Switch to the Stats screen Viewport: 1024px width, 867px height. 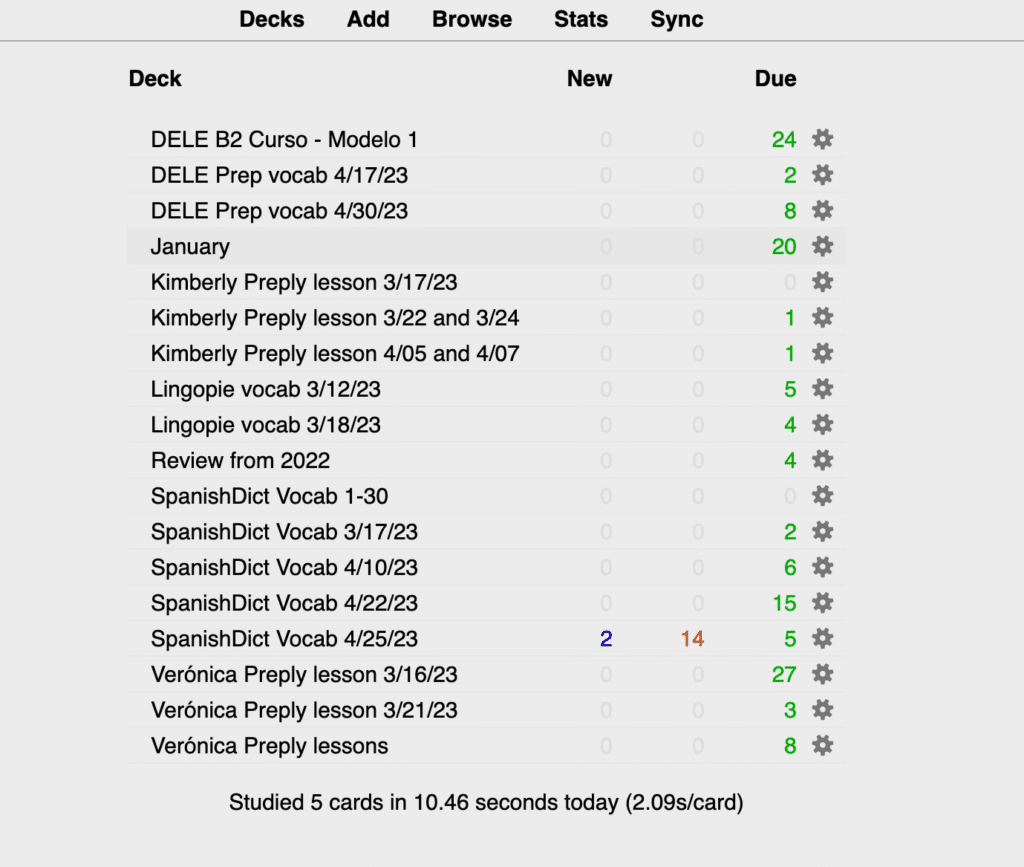[x=581, y=19]
